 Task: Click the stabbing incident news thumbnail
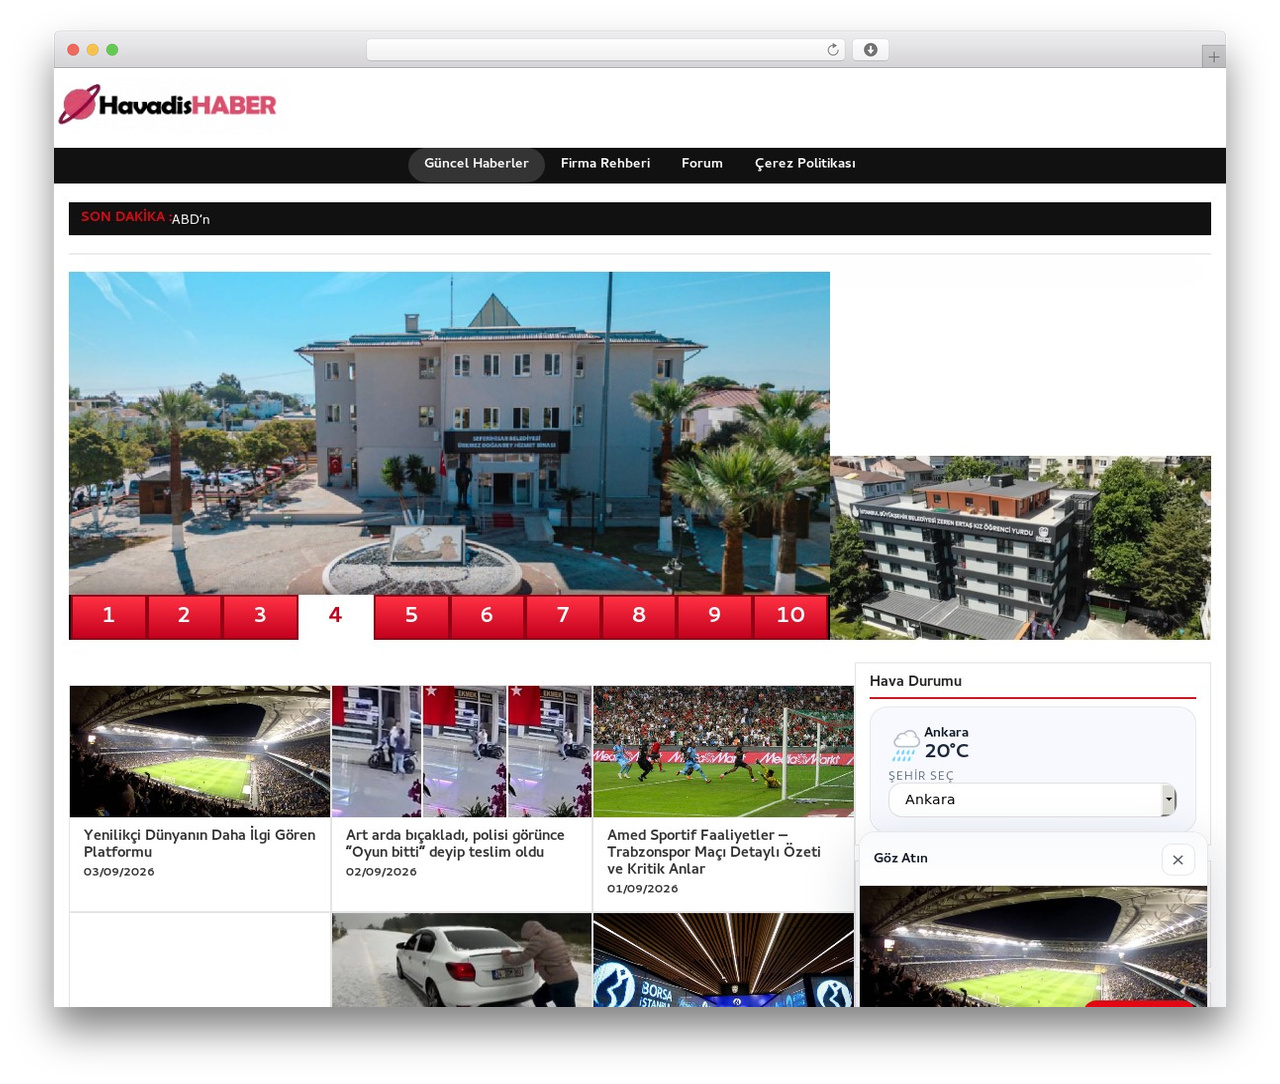click(462, 751)
